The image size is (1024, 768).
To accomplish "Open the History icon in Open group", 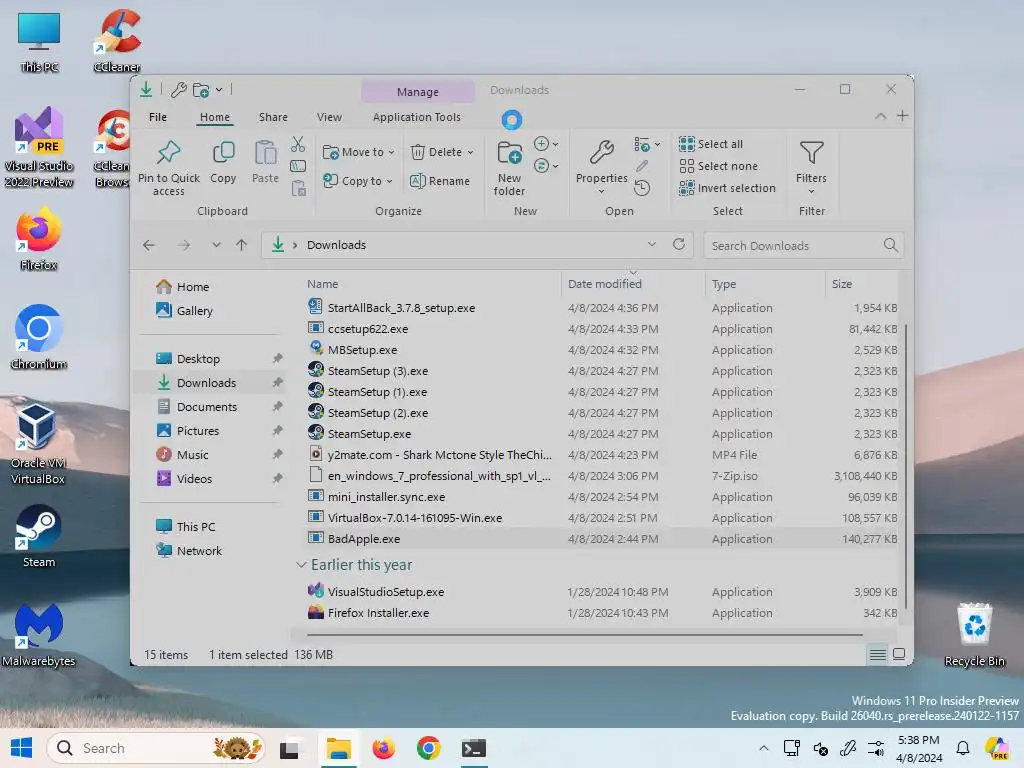I will 642,188.
